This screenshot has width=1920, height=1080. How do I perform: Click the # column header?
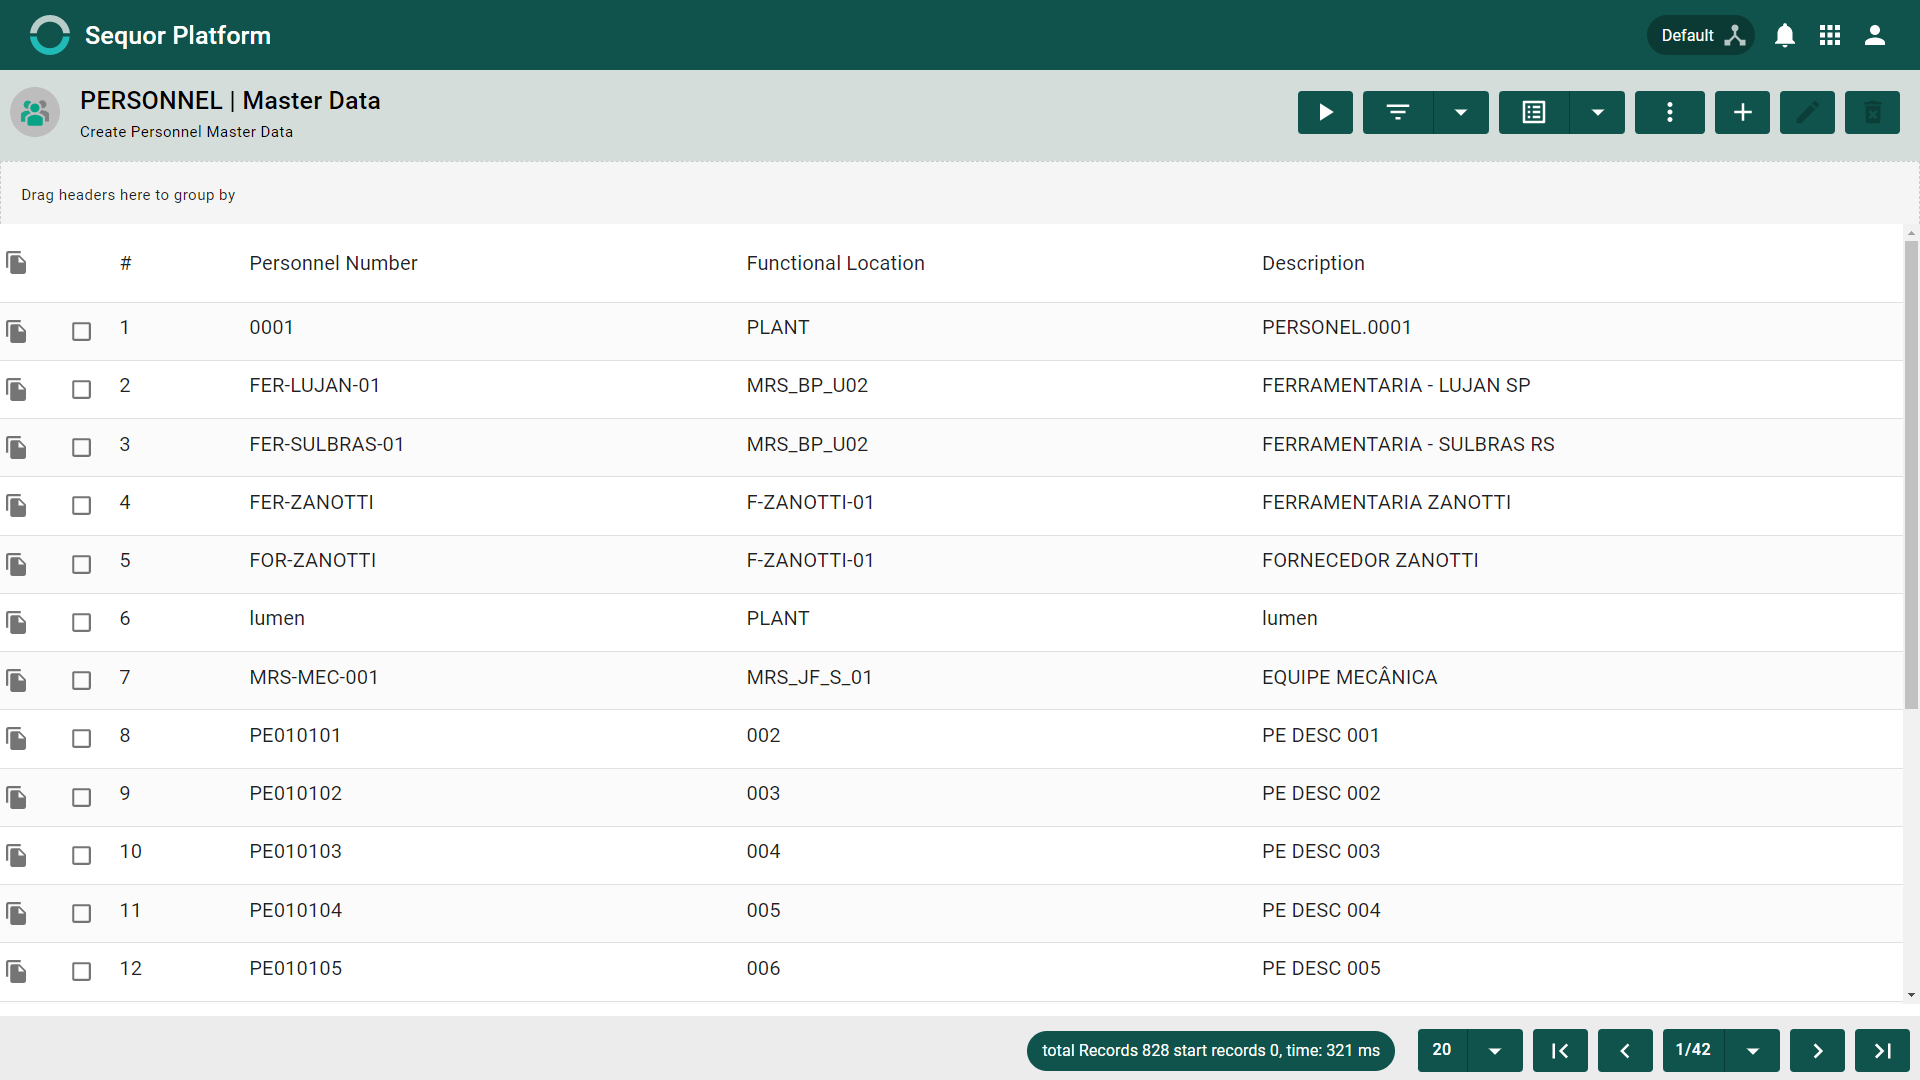coord(126,263)
